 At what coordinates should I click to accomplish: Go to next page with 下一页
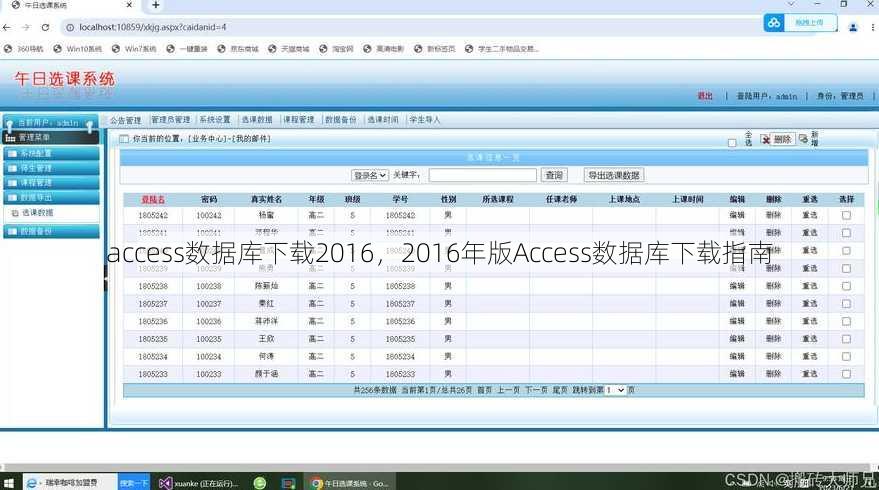(536, 390)
